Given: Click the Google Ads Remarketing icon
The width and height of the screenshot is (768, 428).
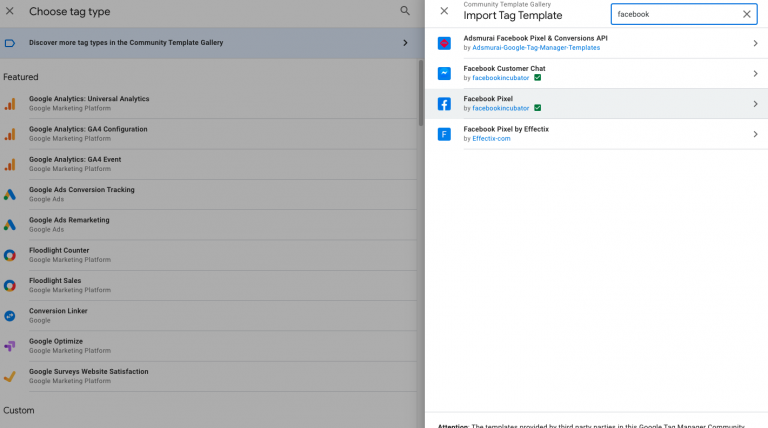Looking at the screenshot, I should pyautogui.click(x=10, y=225).
